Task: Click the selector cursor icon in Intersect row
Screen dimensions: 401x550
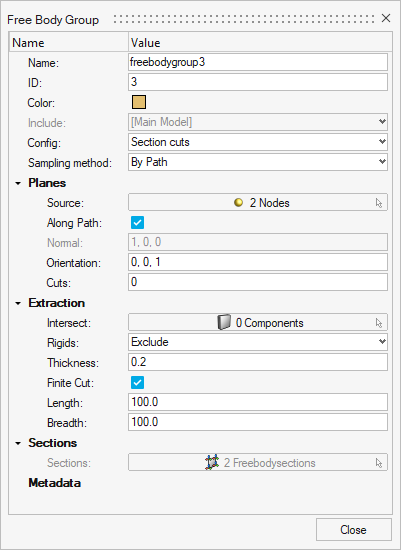Action: 379,323
